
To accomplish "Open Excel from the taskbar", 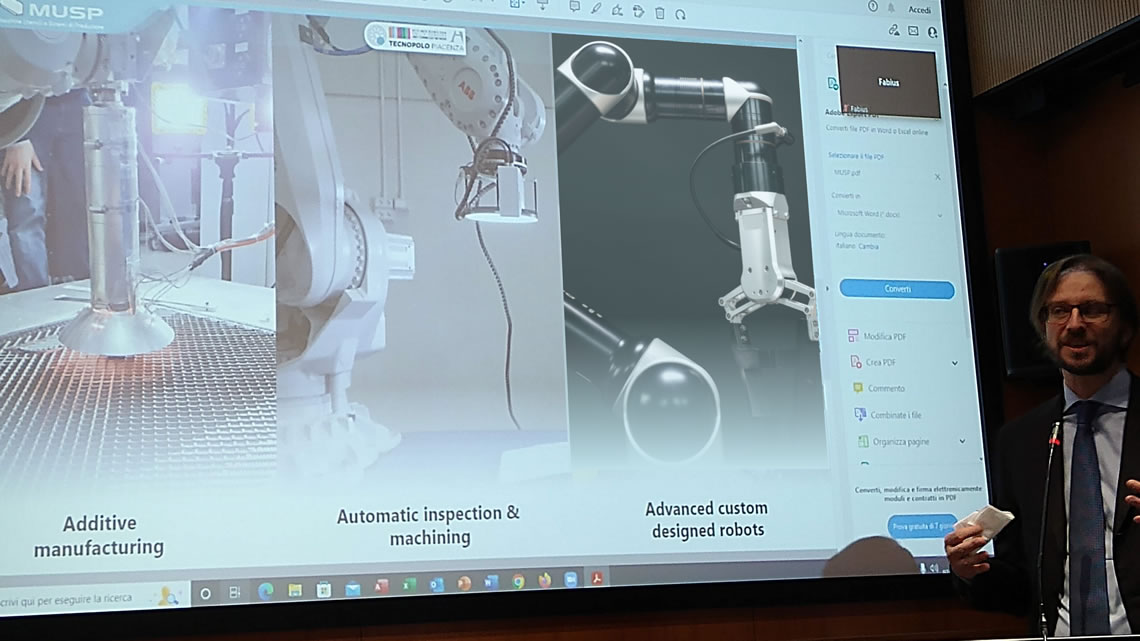I will (x=409, y=585).
